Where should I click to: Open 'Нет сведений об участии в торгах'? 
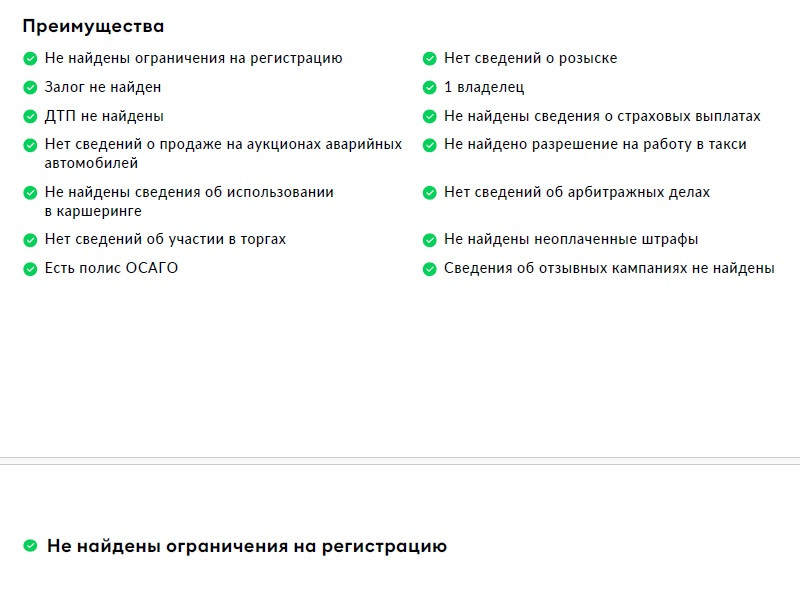coord(165,239)
